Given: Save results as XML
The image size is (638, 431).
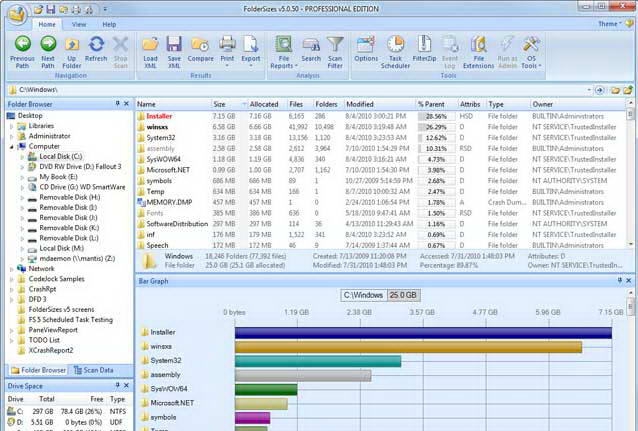Looking at the screenshot, I should [174, 52].
